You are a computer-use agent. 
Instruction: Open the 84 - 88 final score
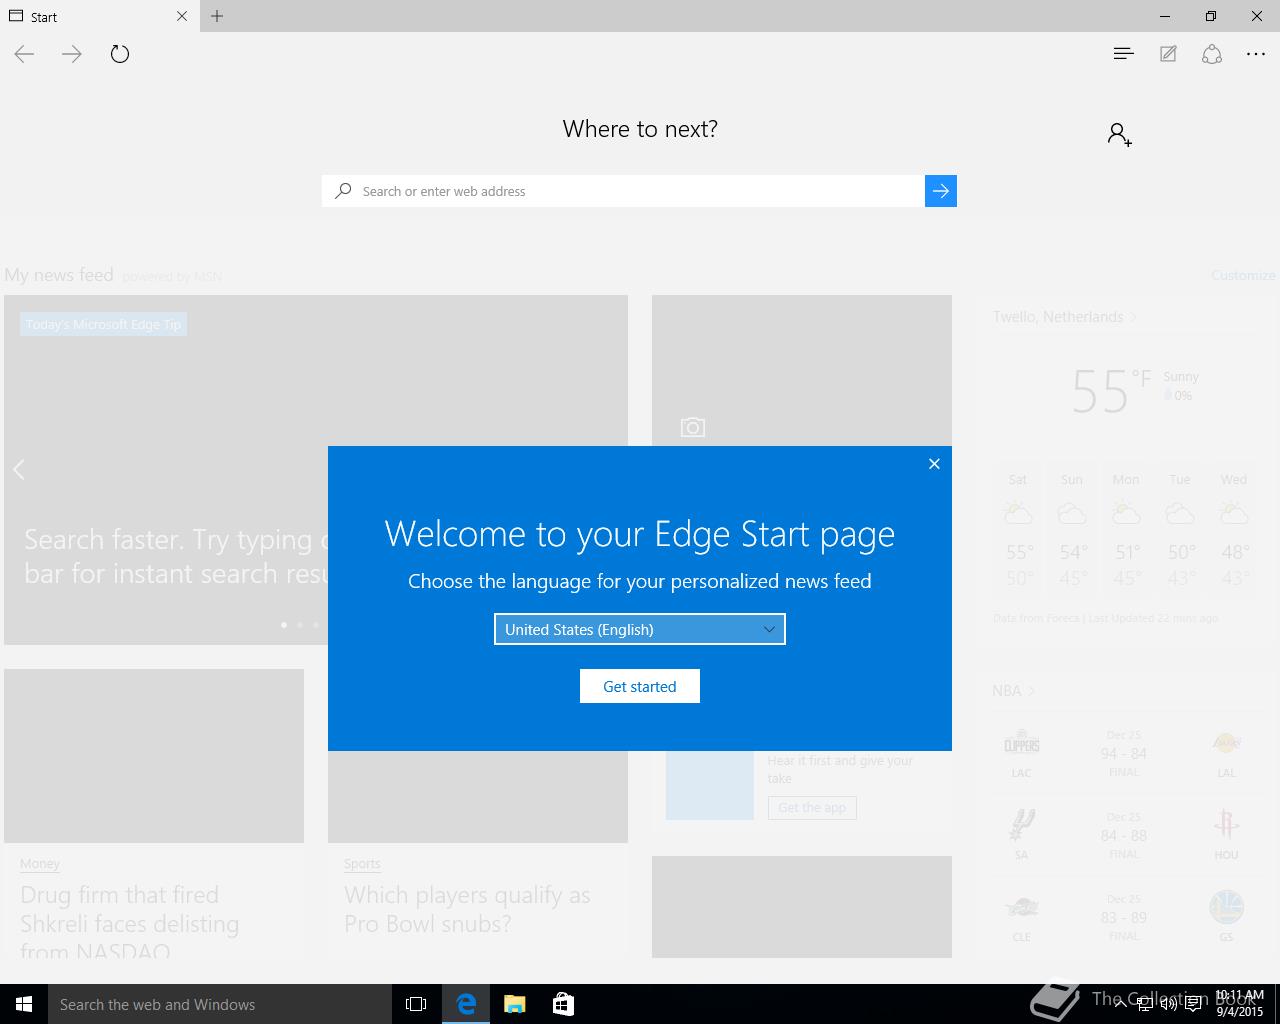click(1124, 836)
